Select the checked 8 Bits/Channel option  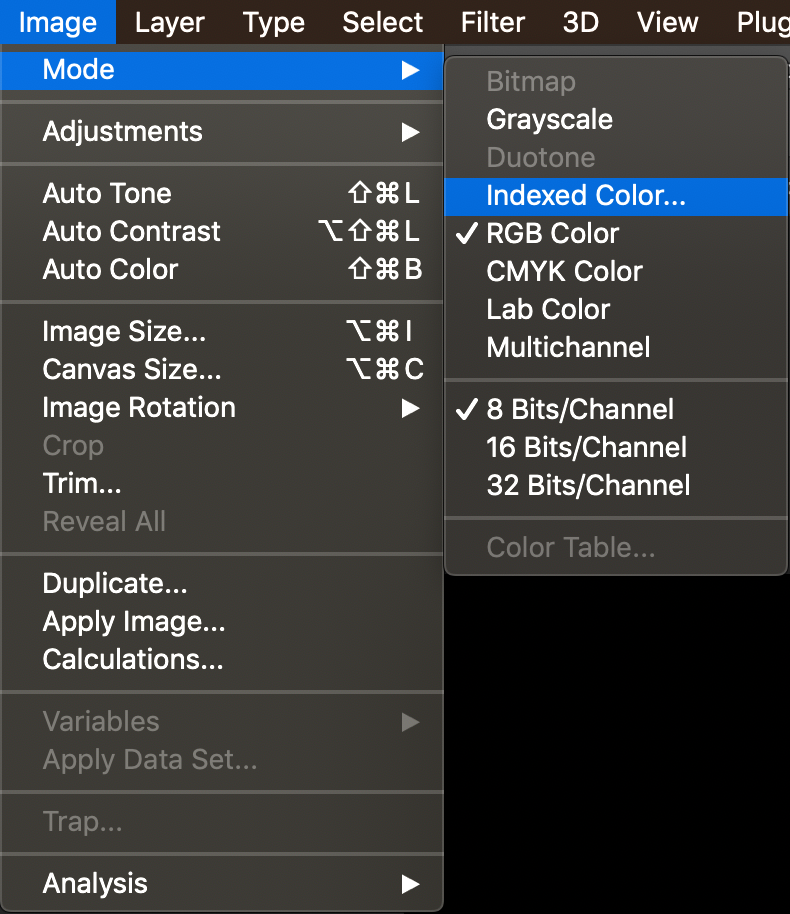click(x=616, y=410)
